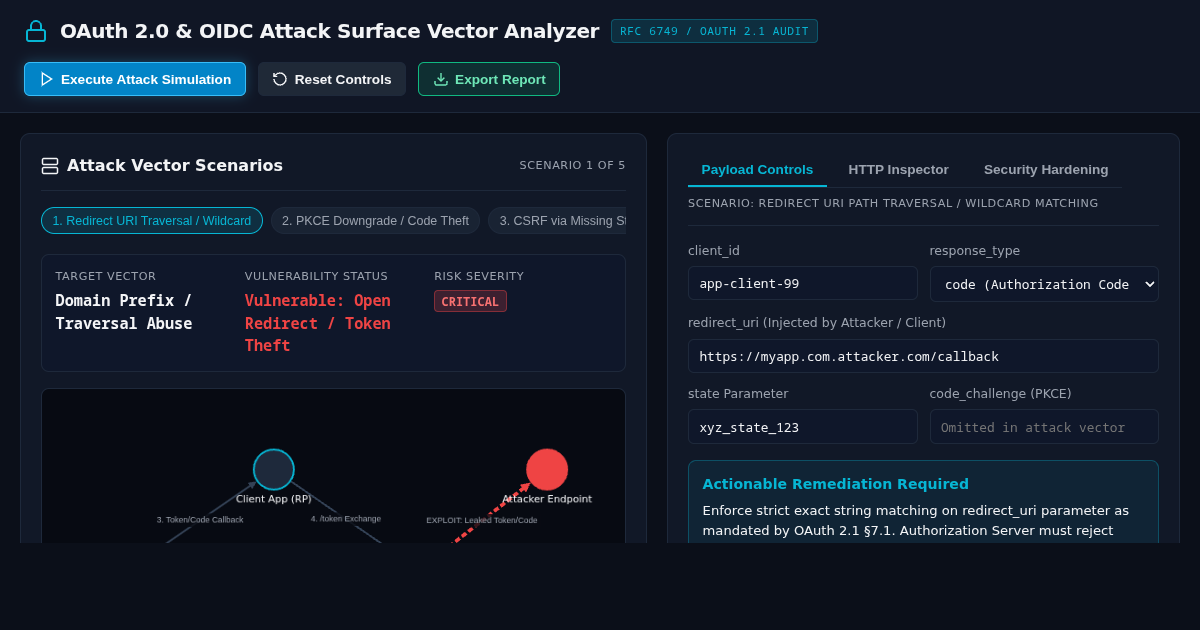
Task: Click the server icon beside Attack Vector Scenarios
Action: tap(50, 166)
